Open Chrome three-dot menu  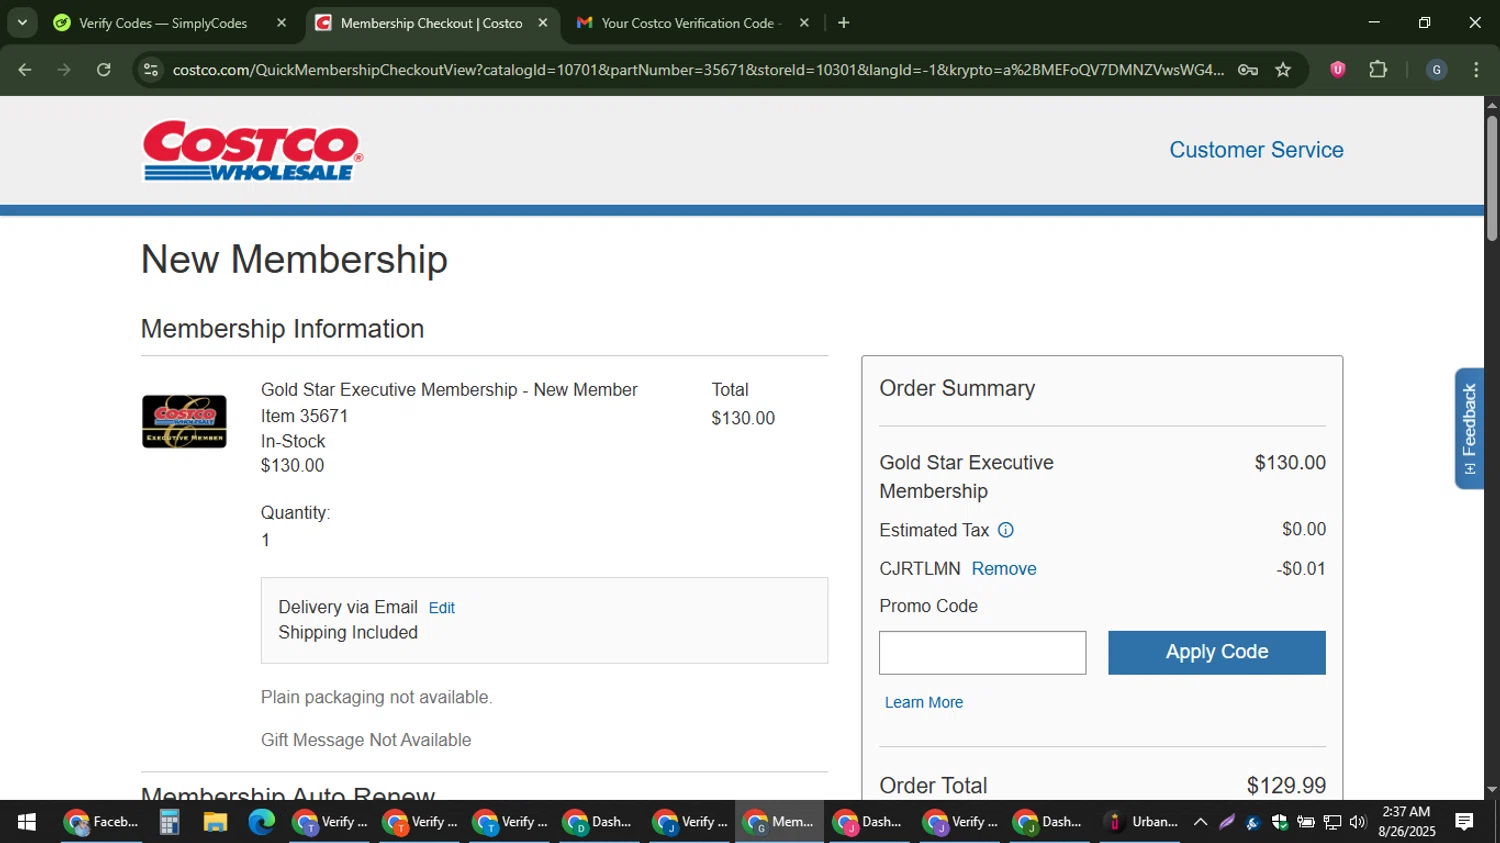coord(1476,70)
